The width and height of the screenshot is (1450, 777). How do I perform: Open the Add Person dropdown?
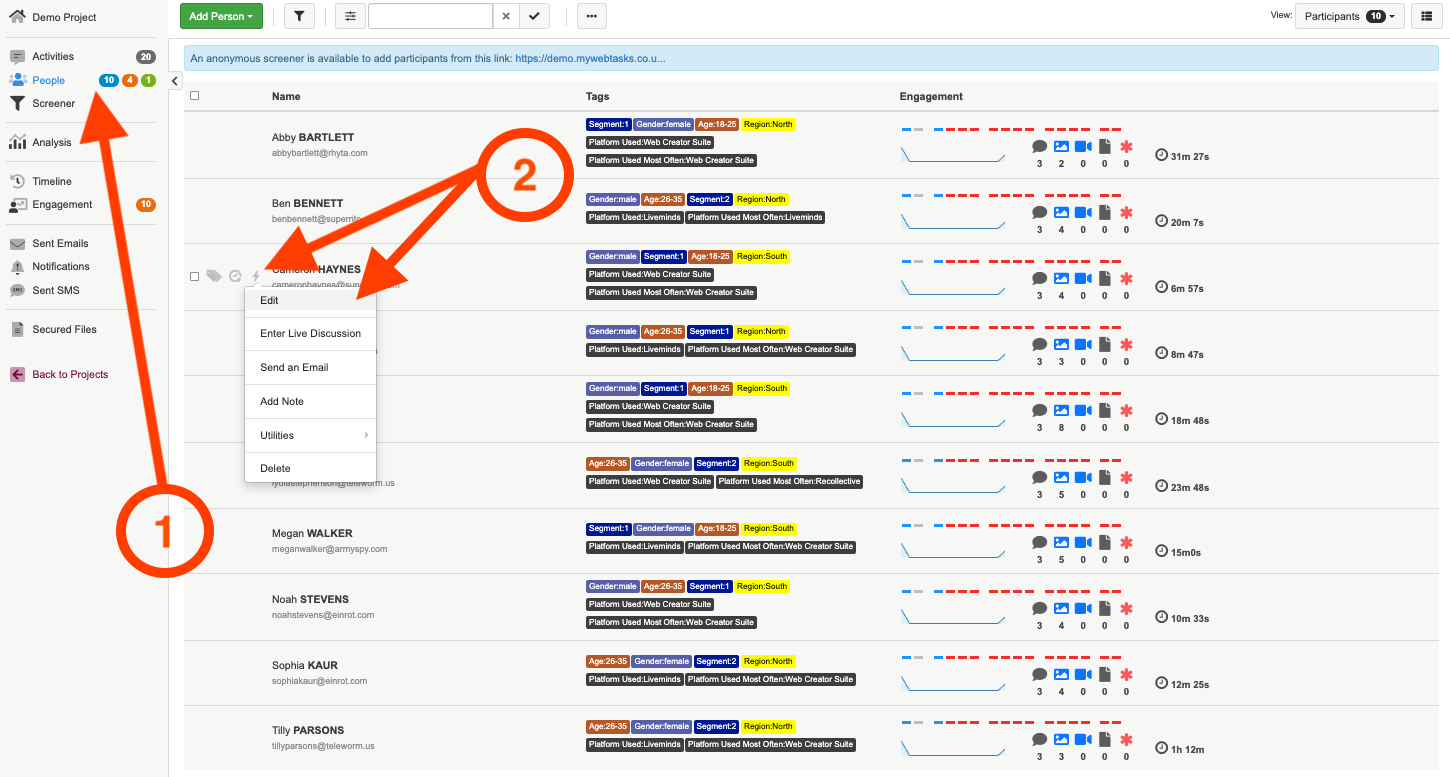click(x=221, y=16)
